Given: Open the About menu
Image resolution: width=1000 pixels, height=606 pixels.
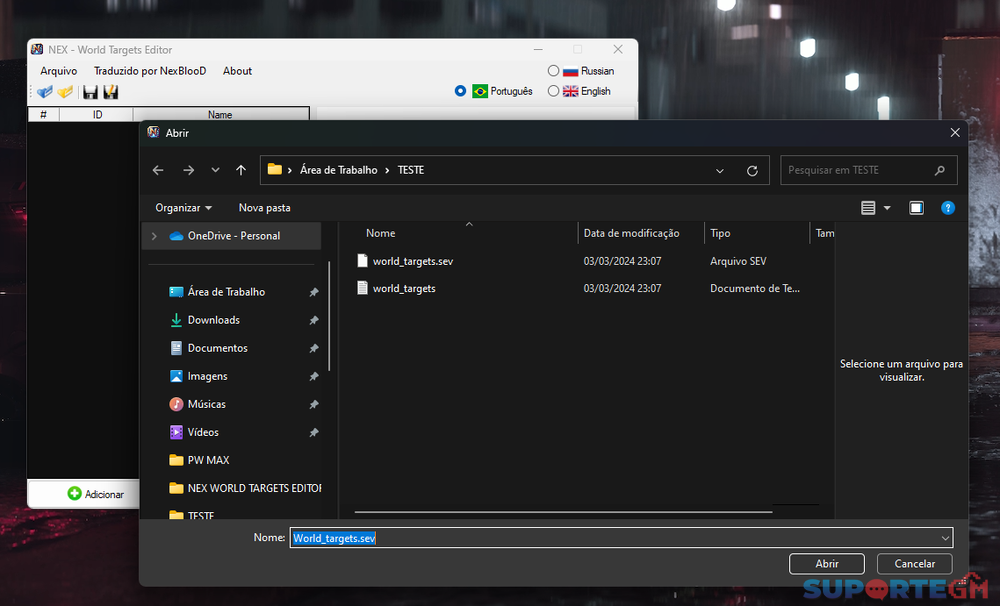Looking at the screenshot, I should click(x=237, y=71).
